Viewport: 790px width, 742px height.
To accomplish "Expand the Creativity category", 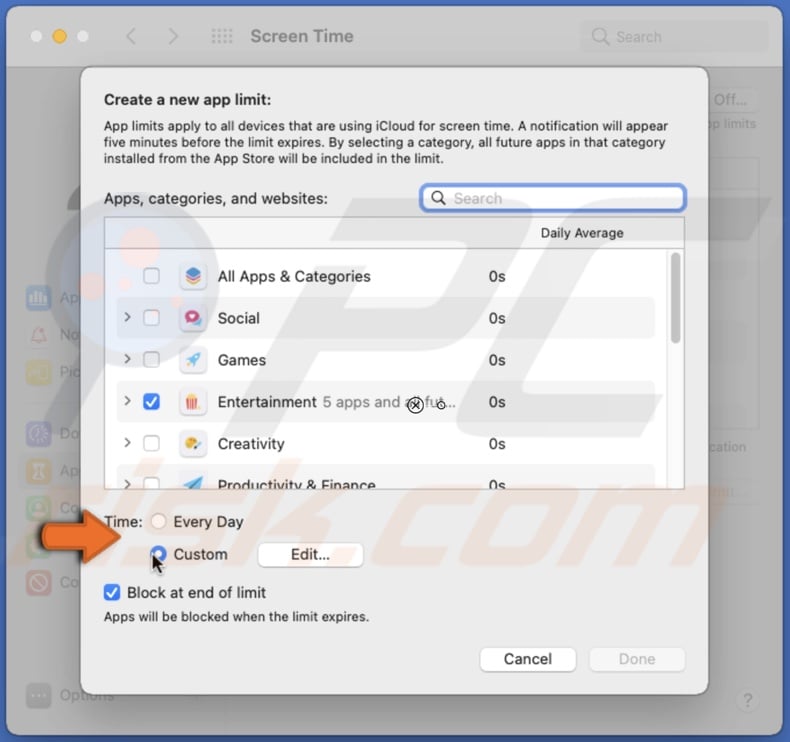I will 127,443.
